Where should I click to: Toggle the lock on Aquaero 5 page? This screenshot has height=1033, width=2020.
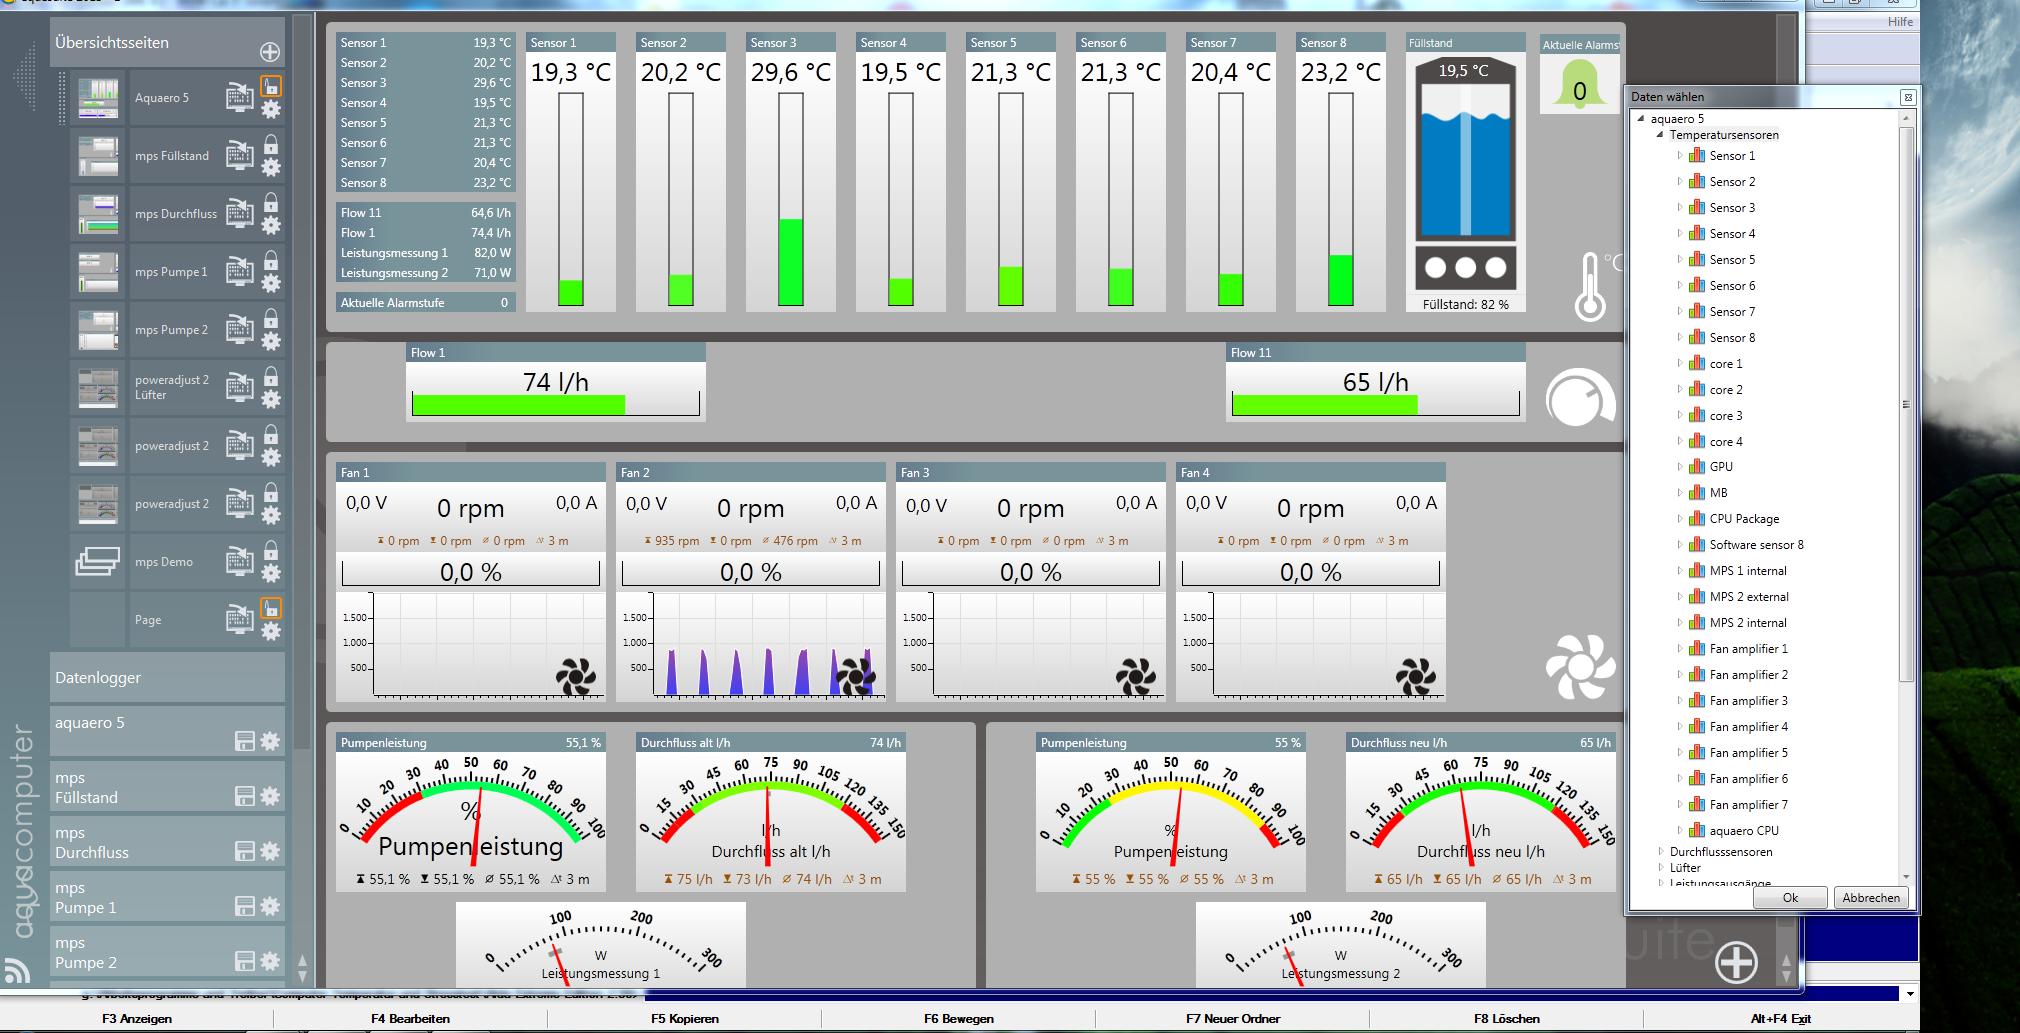(271, 86)
